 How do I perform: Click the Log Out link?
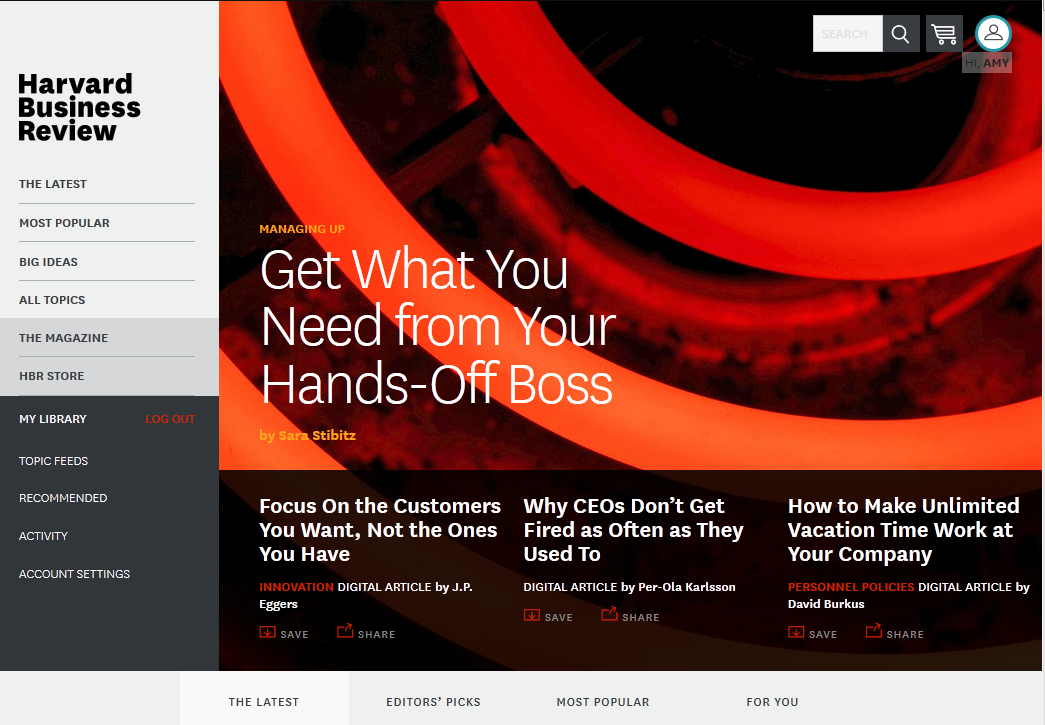click(170, 418)
